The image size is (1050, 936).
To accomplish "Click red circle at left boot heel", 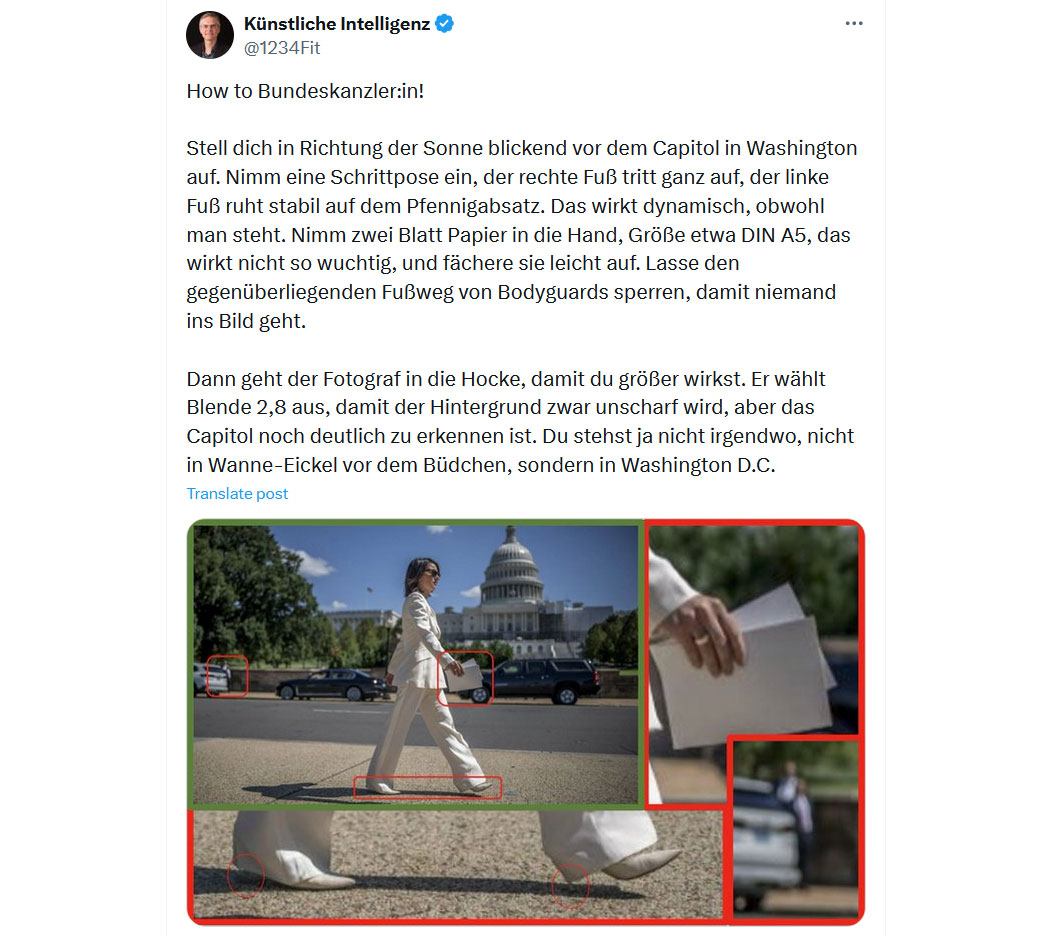I will click(x=246, y=876).
